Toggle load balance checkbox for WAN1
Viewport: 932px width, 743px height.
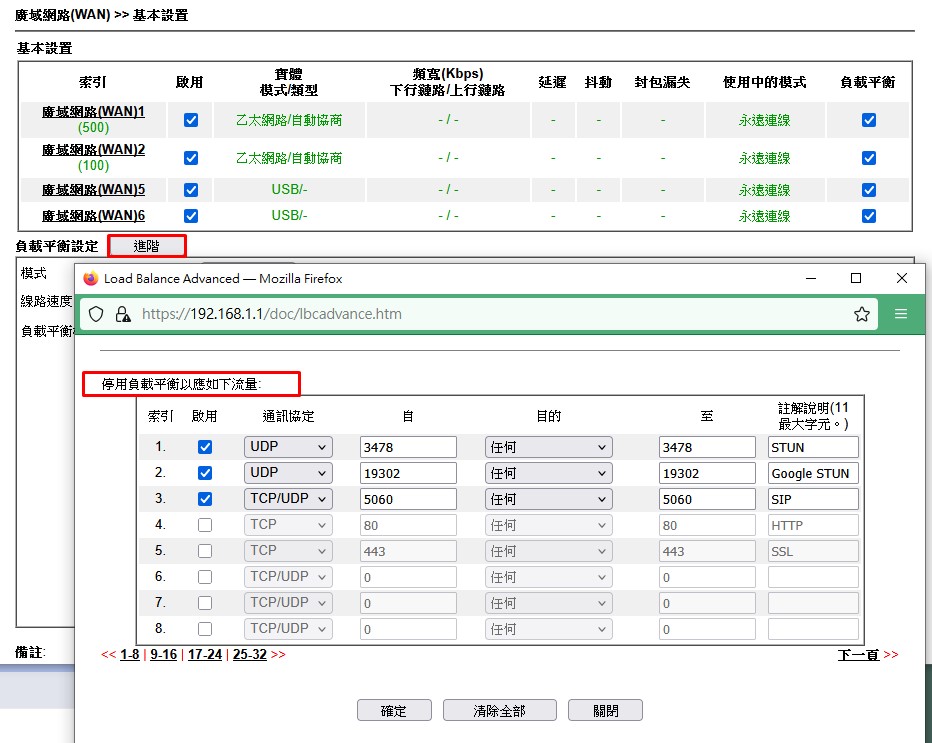point(868,120)
